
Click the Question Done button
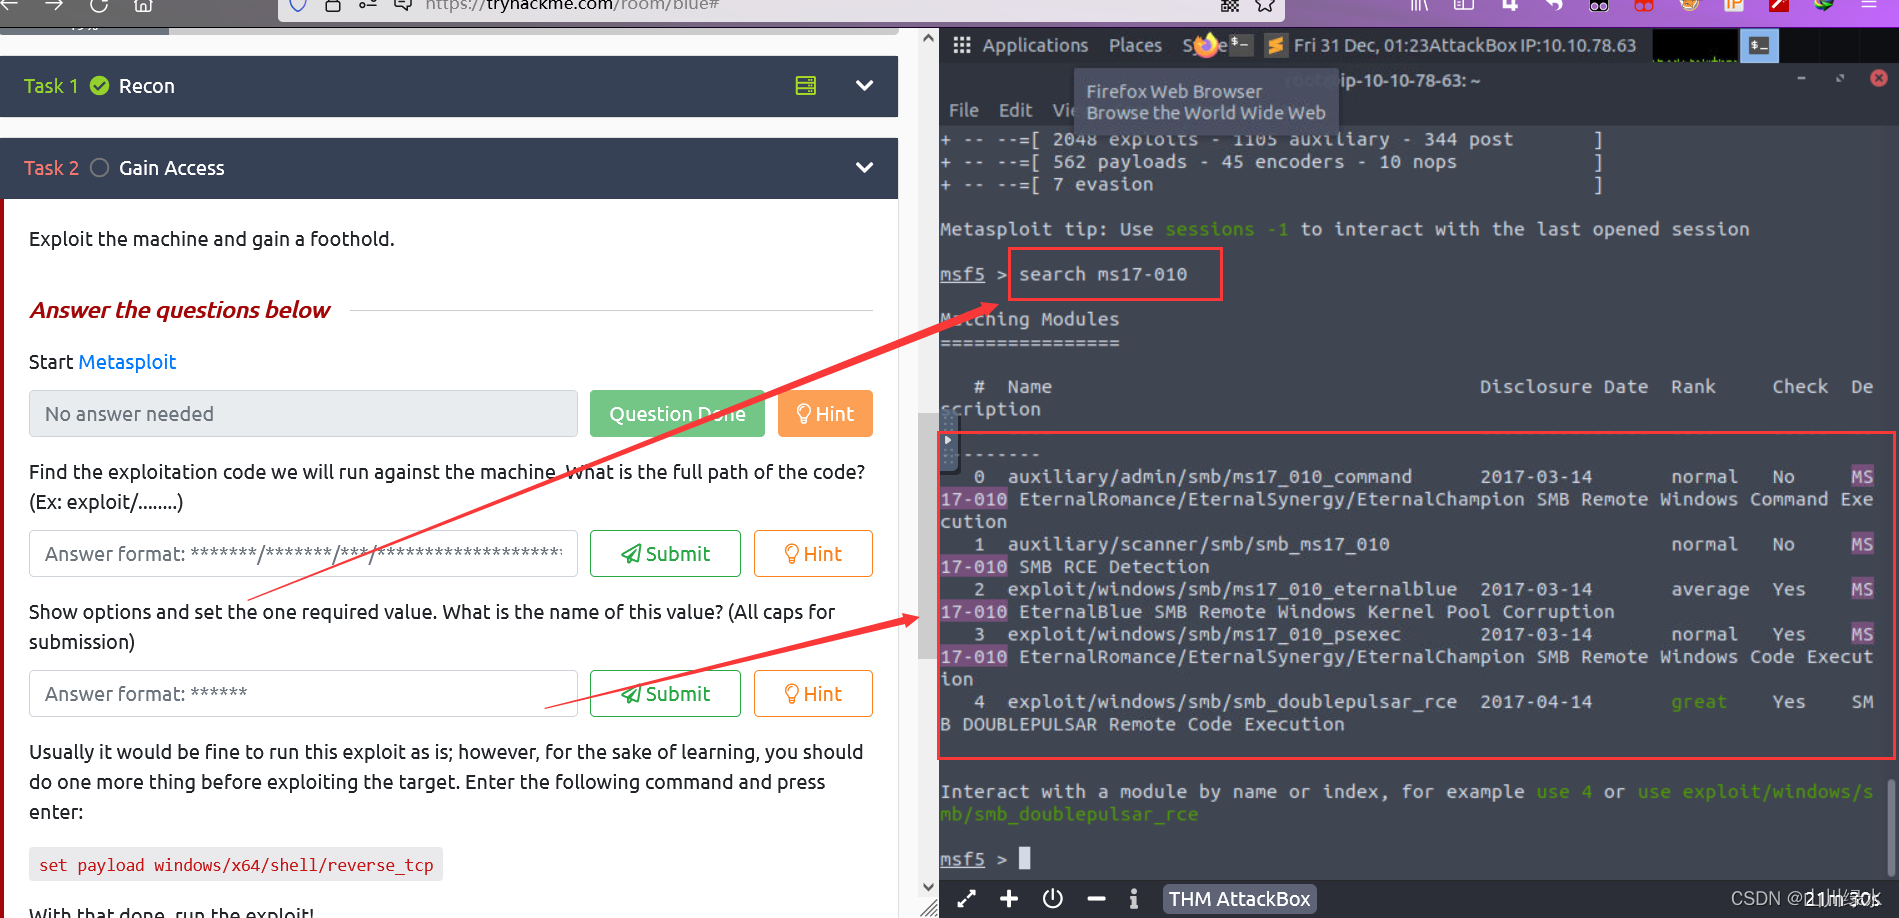[677, 413]
